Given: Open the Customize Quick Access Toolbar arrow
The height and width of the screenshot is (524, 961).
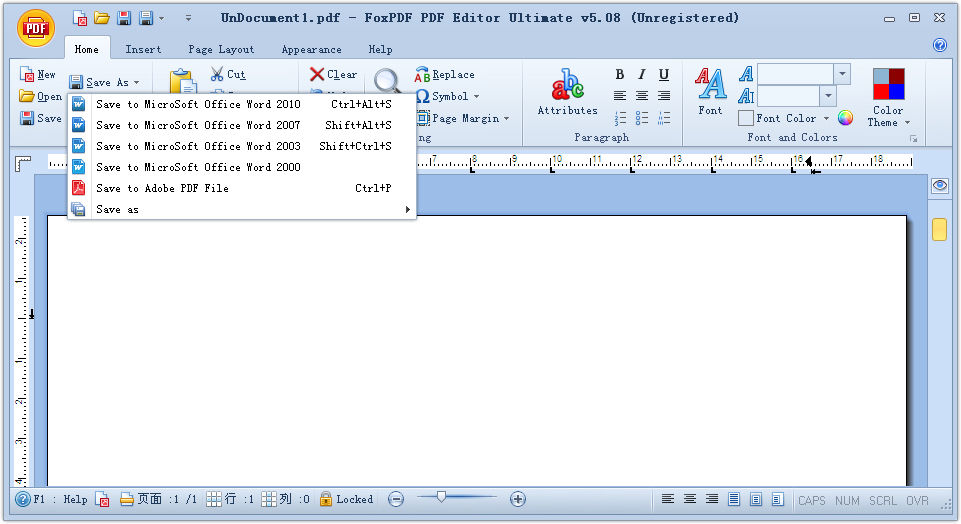Looking at the screenshot, I should tap(188, 18).
